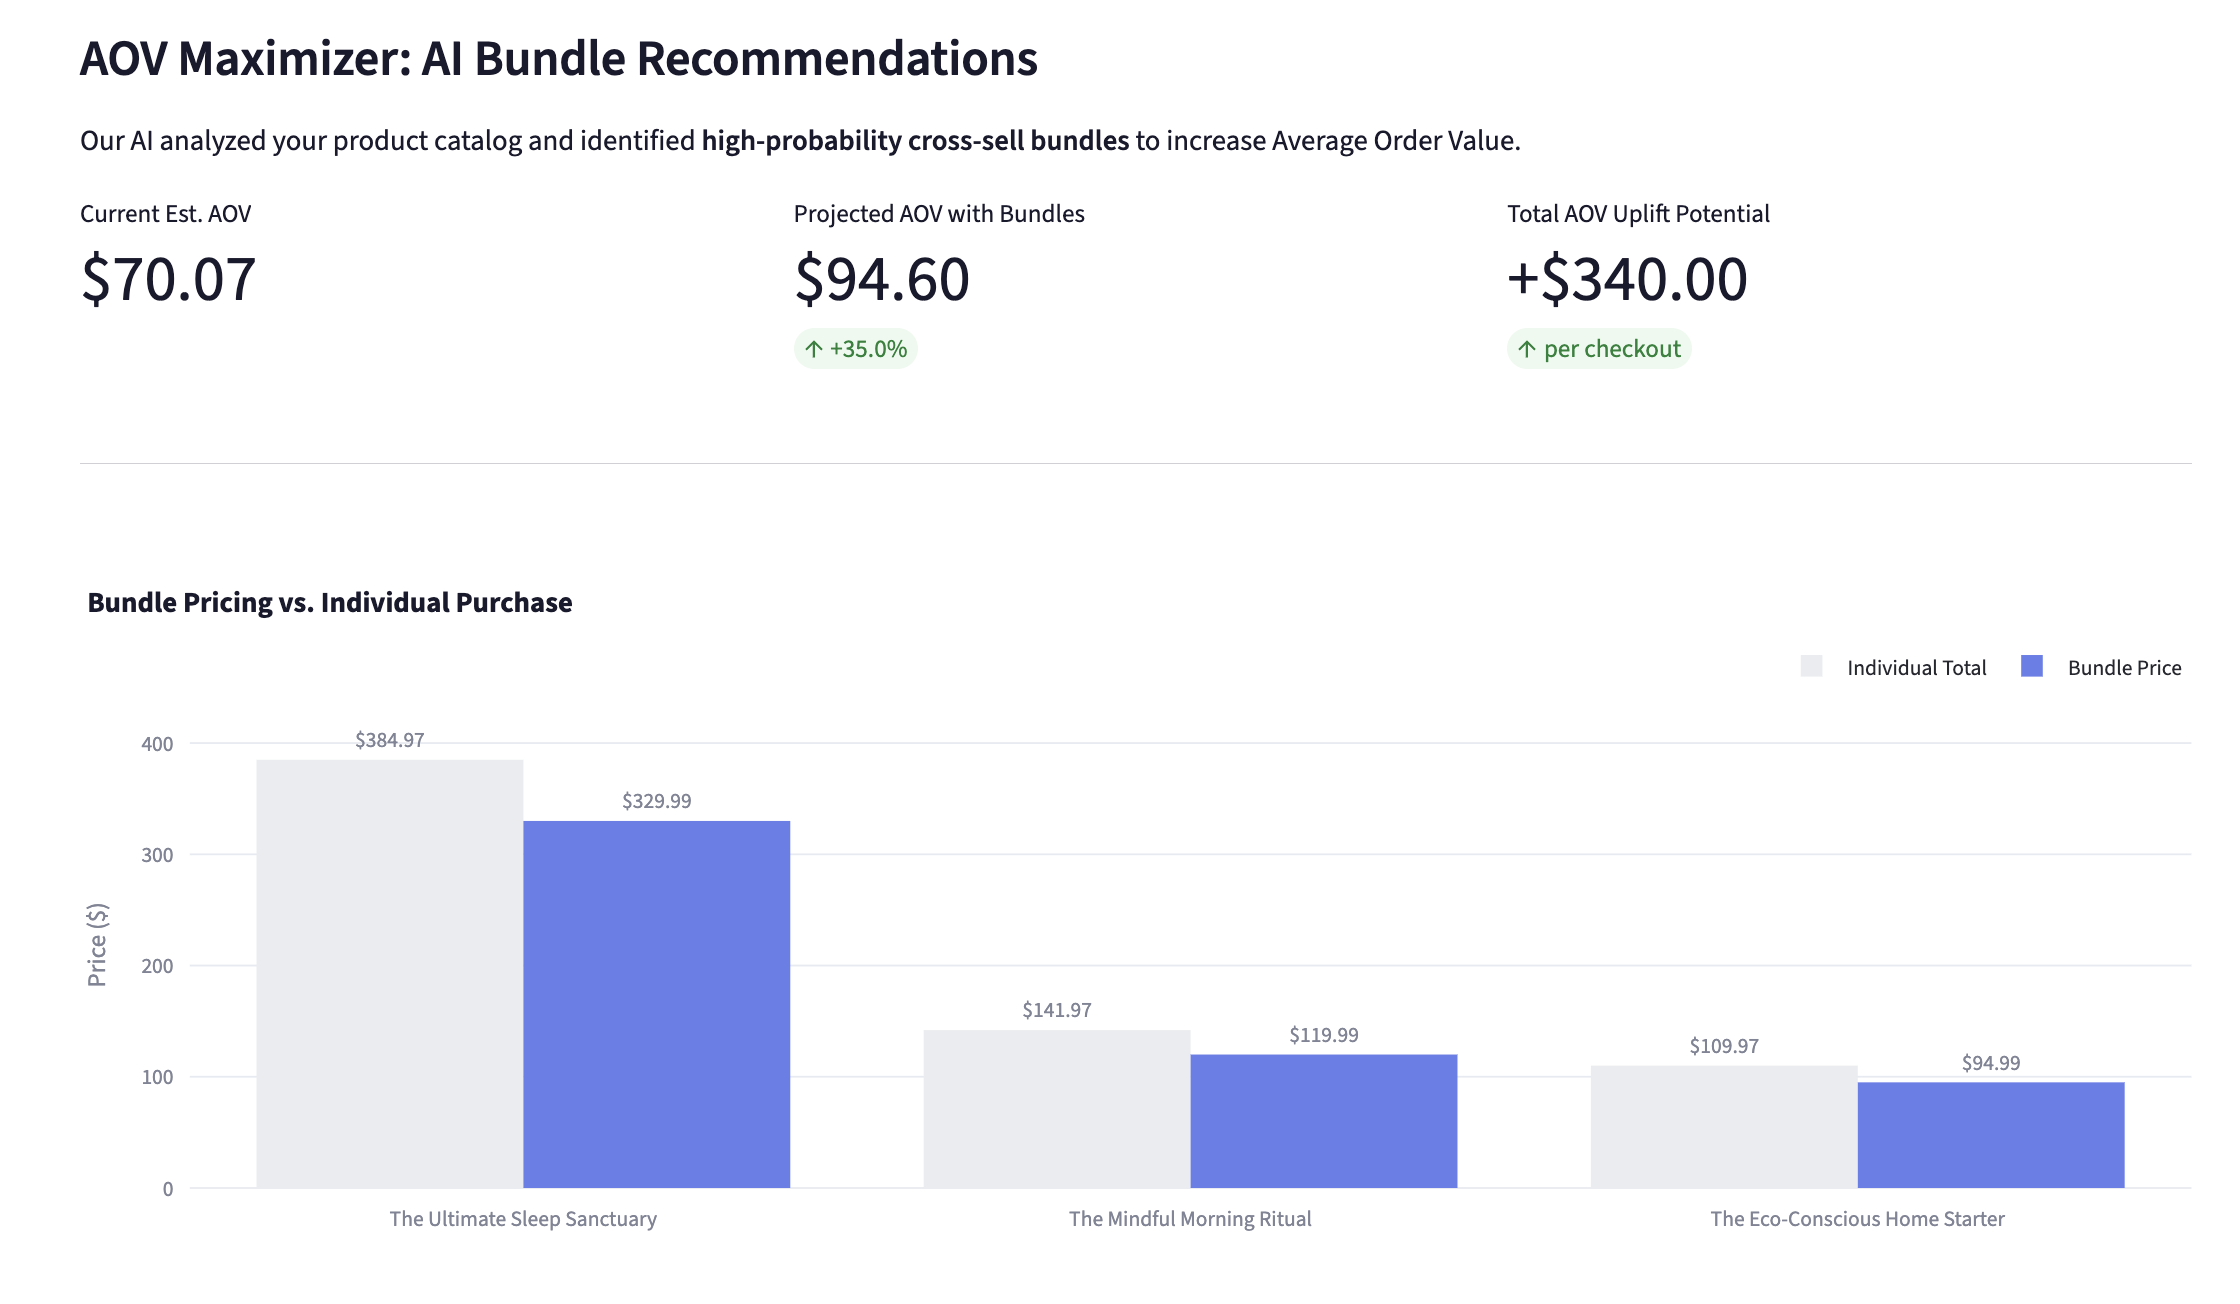Click the Mindful Morning Ritual gray Individual Total bar
Screen dimensions: 2240x1304
[x=1057, y=1109]
